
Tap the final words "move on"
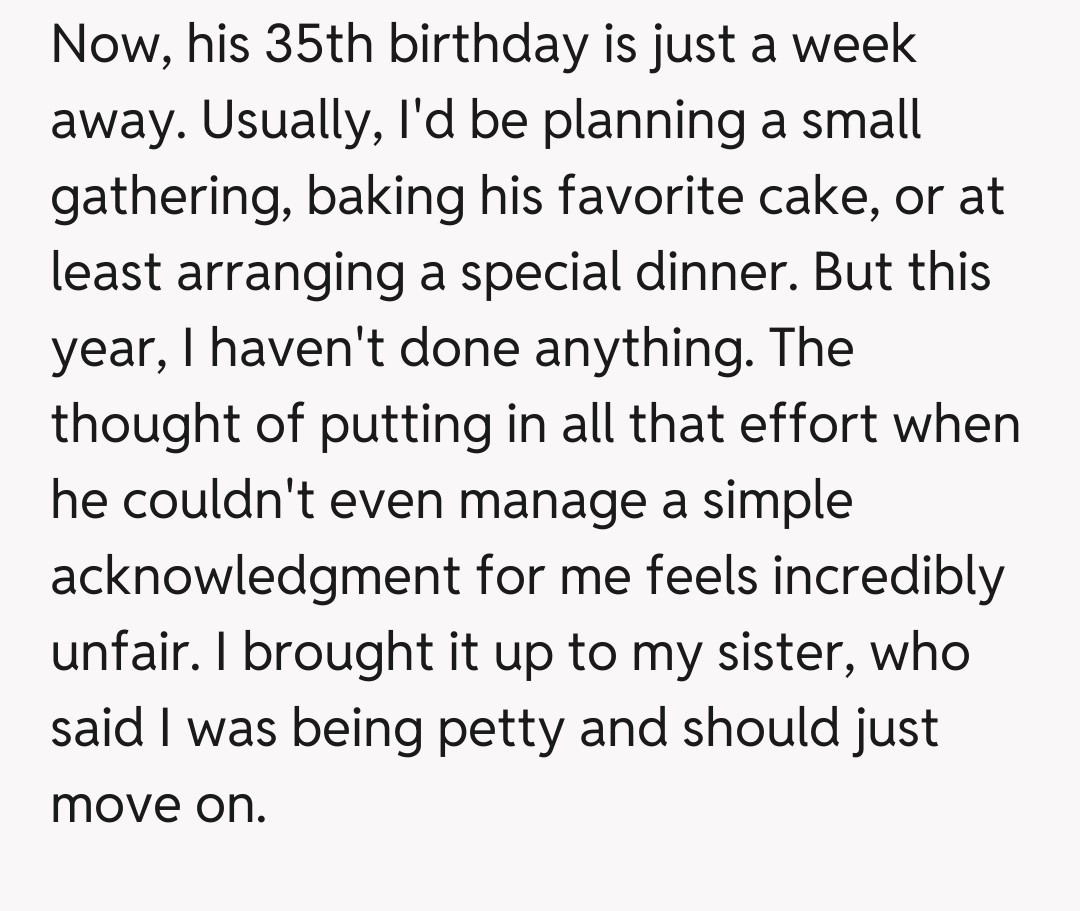[x=158, y=805]
